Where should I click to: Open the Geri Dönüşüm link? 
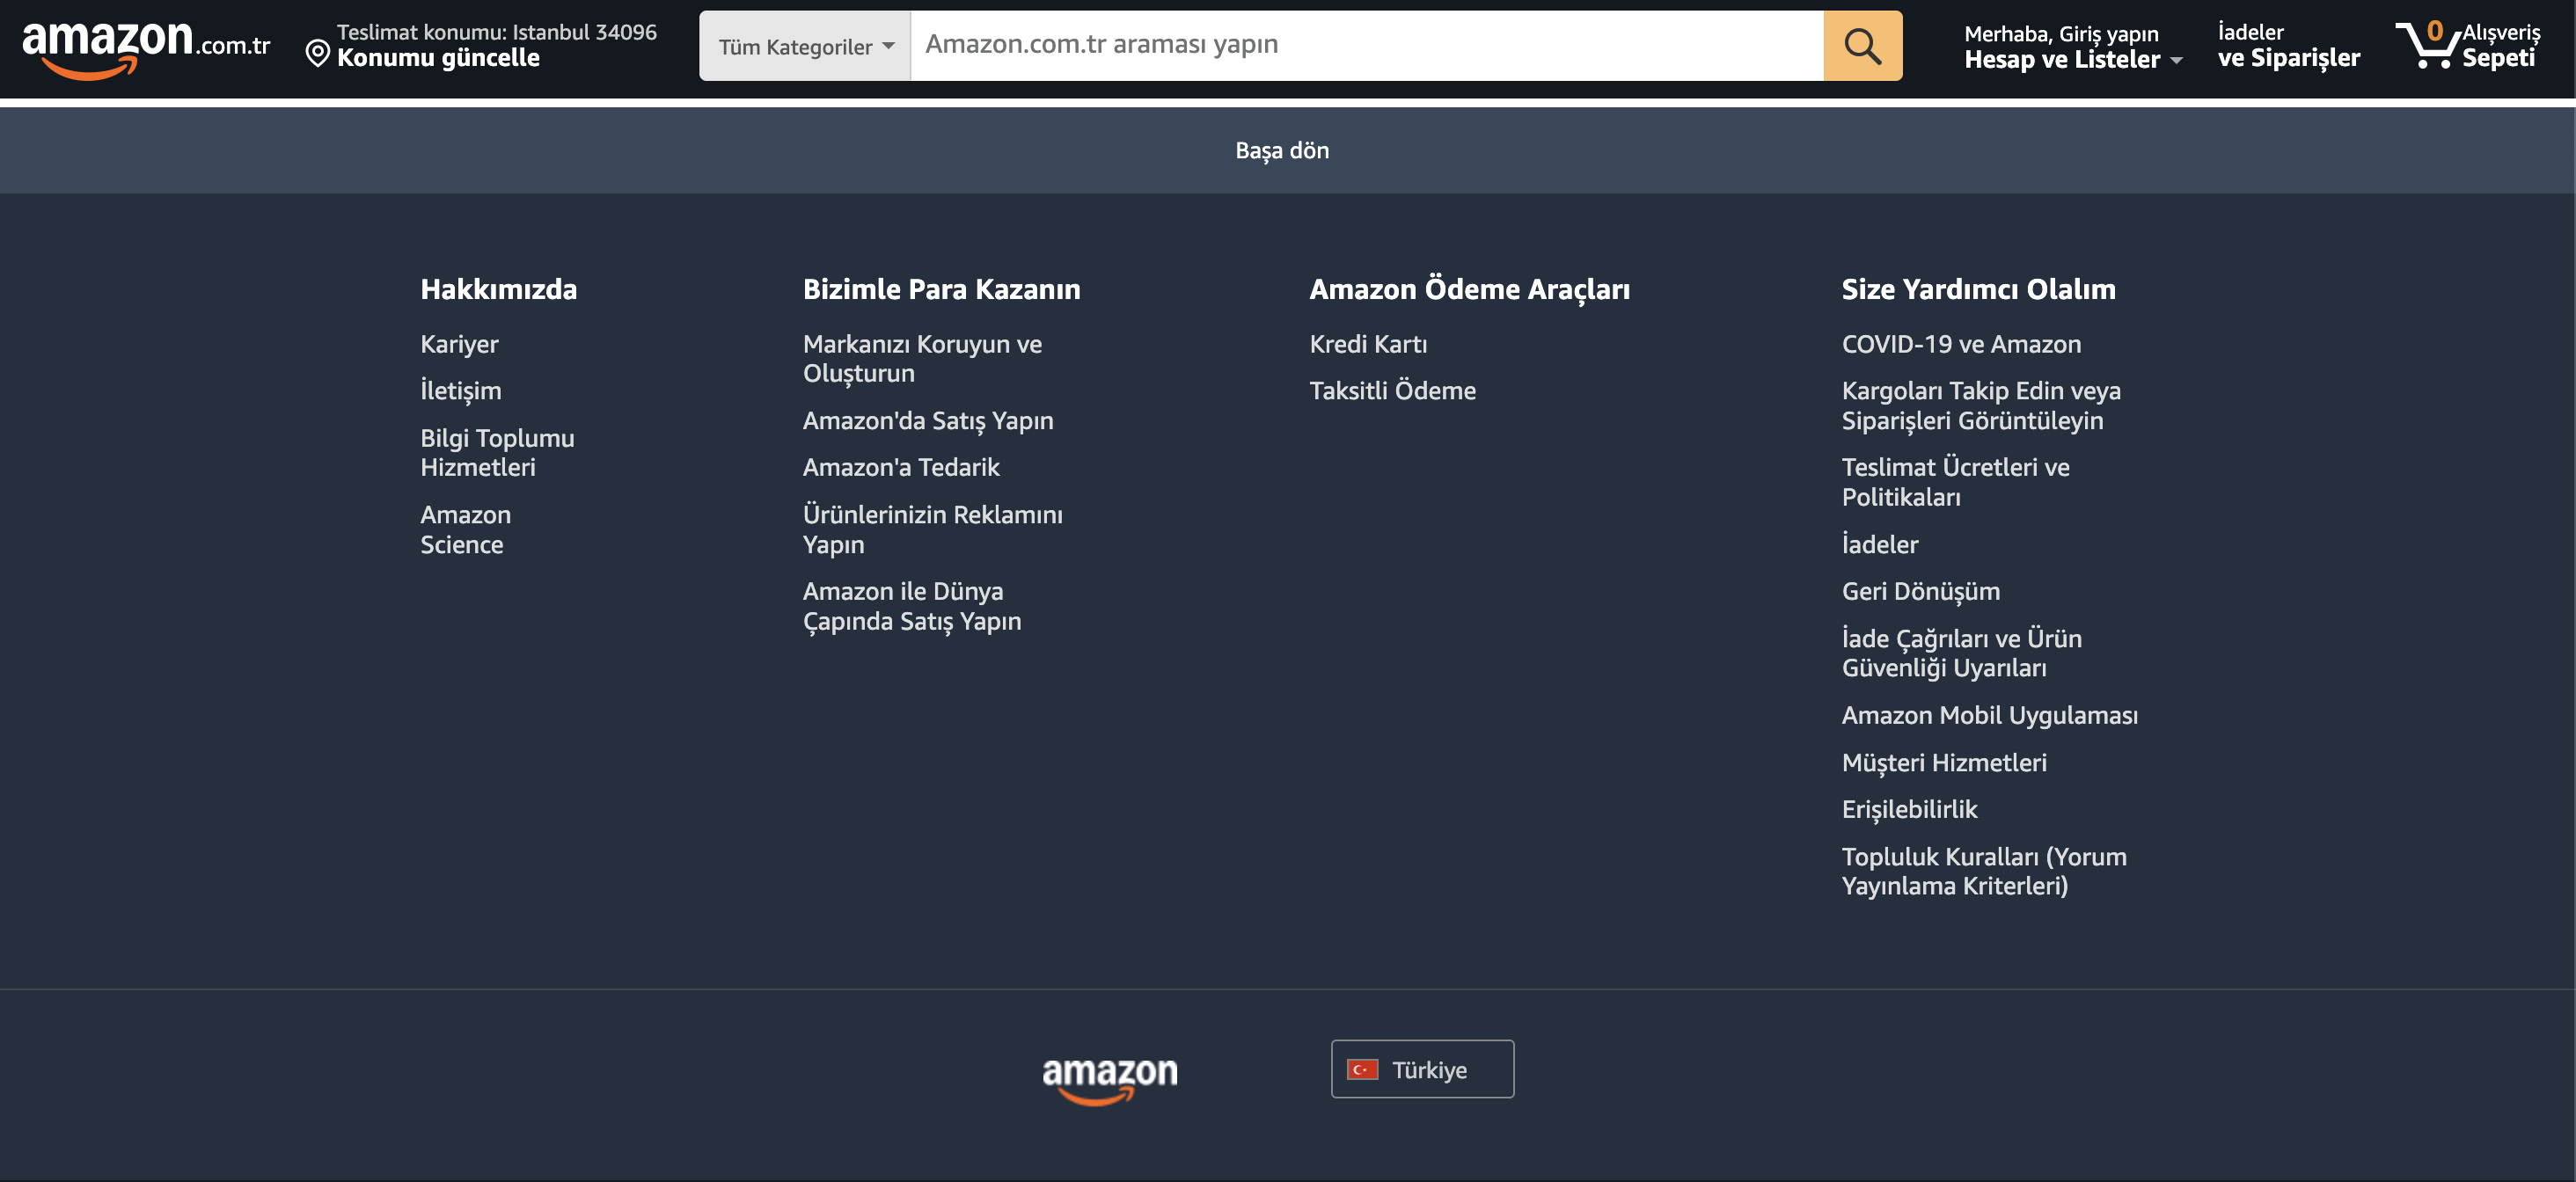tap(1921, 591)
